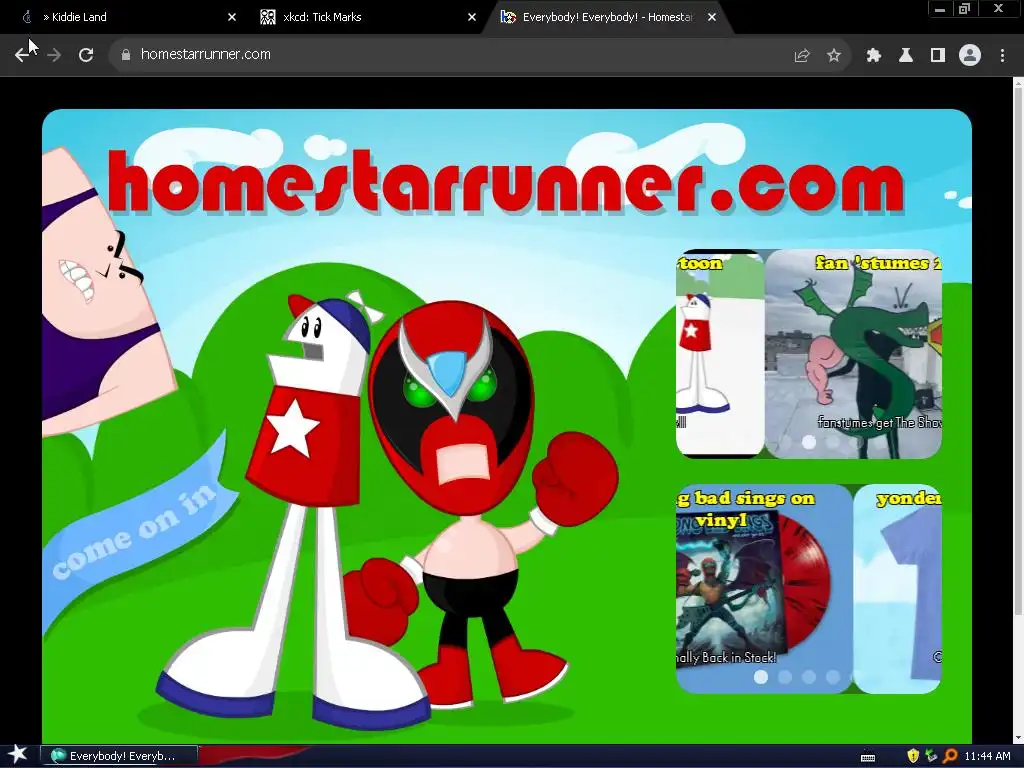View site info via the lock icon
Viewport: 1024px width, 768px height.
pyautogui.click(x=126, y=55)
